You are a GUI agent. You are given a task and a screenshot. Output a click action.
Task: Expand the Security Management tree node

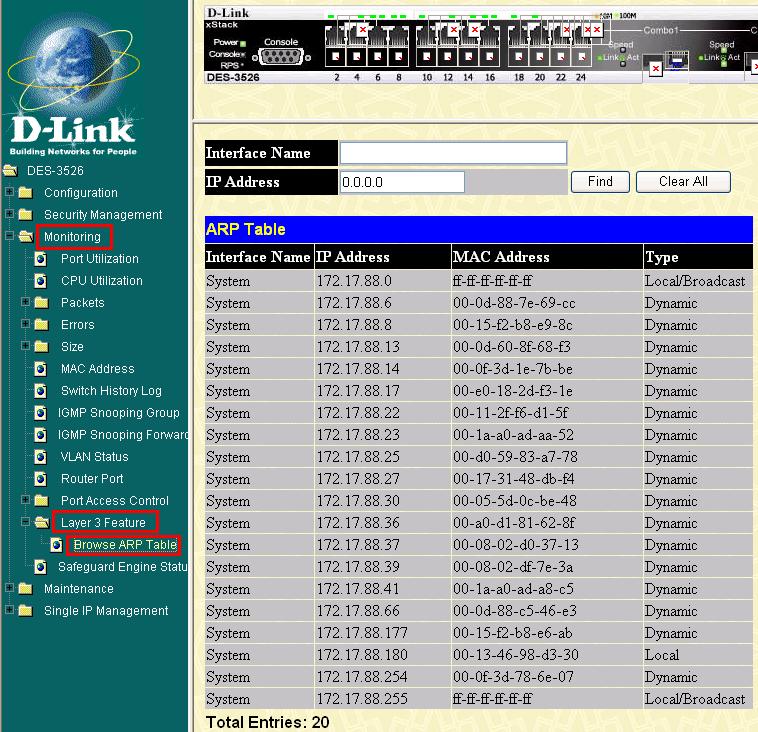pos(9,214)
